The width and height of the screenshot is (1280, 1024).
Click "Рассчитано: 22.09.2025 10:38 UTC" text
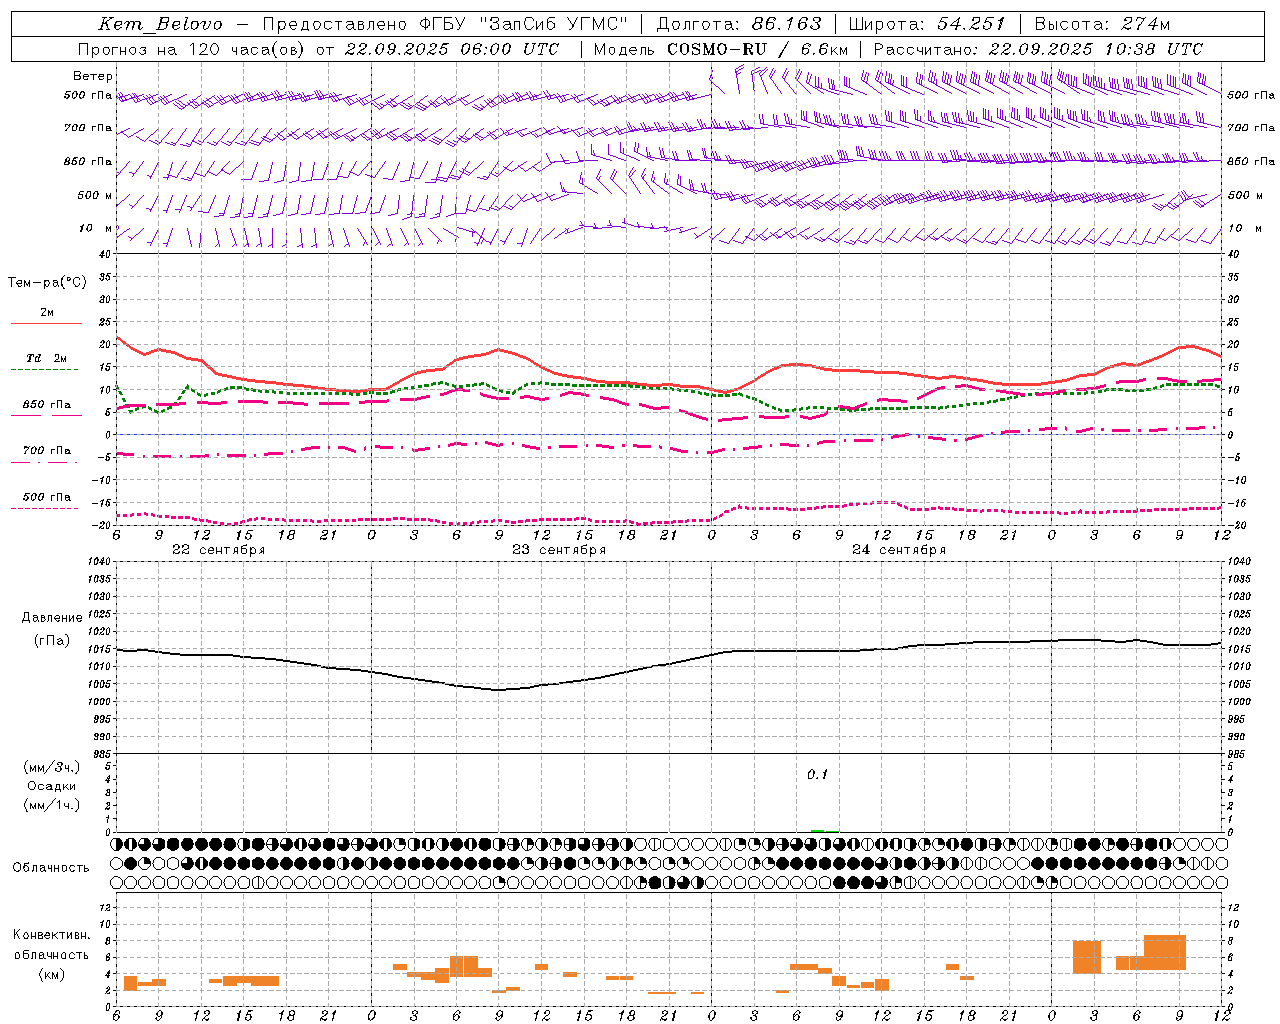(1038, 49)
